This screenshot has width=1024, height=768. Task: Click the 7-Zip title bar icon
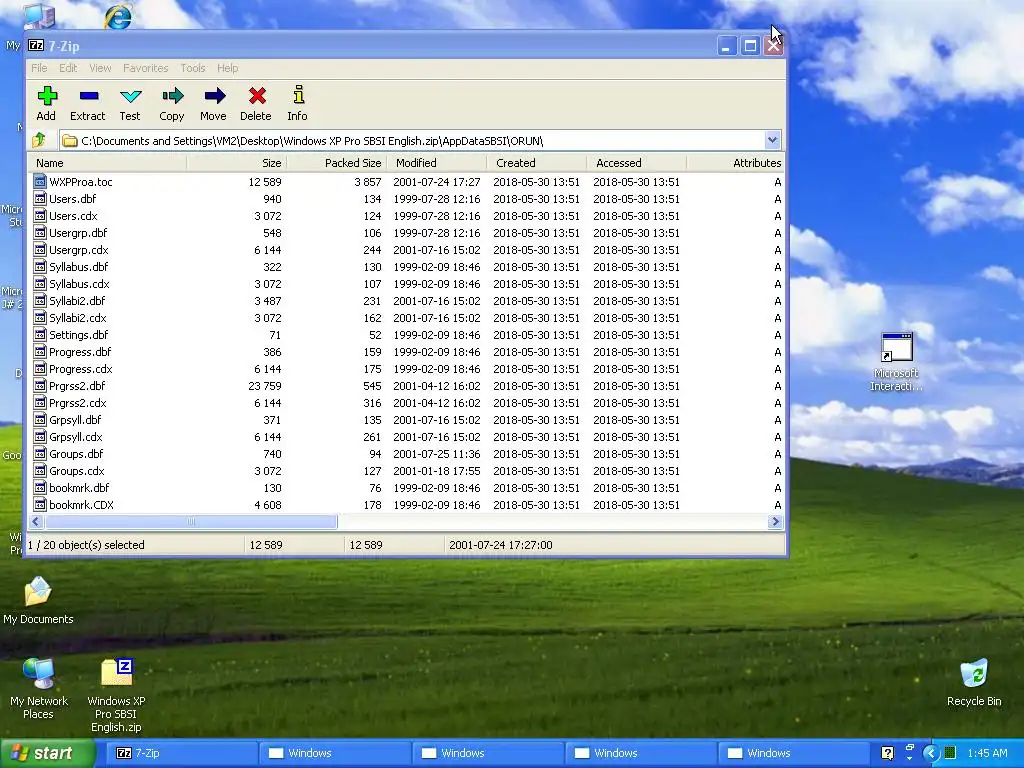pos(36,46)
